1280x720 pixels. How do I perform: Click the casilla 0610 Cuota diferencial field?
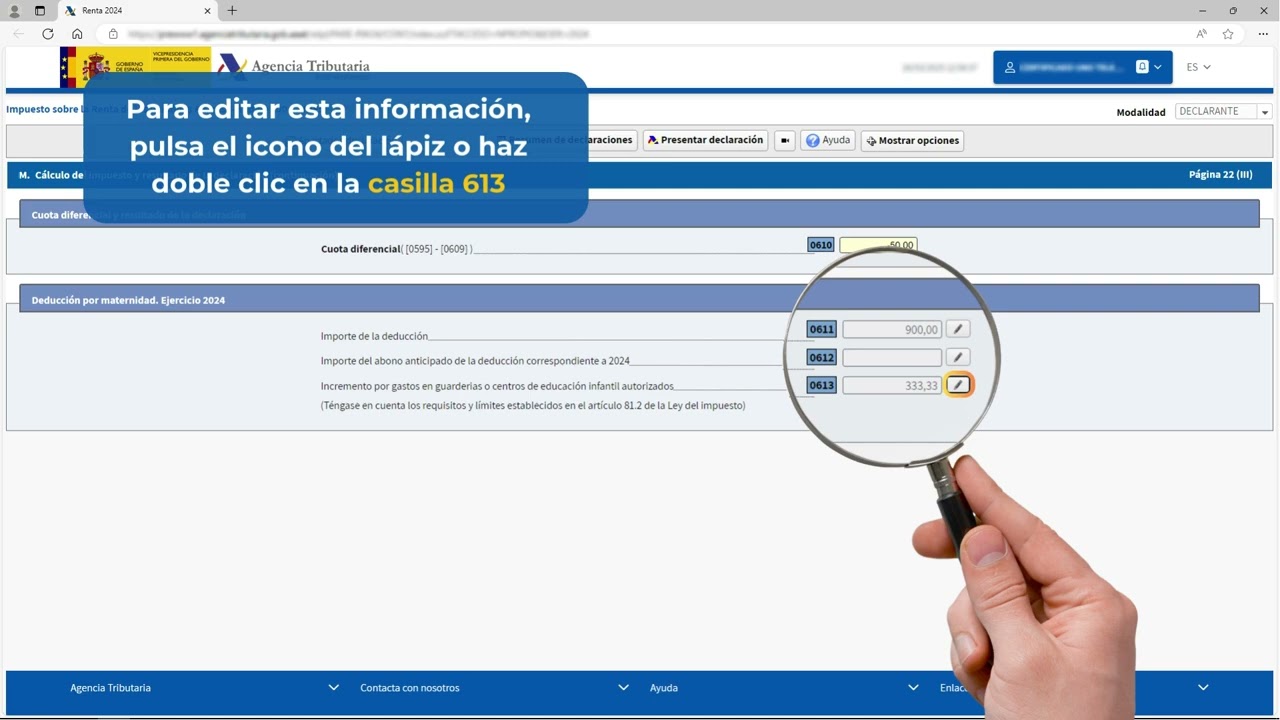878,244
